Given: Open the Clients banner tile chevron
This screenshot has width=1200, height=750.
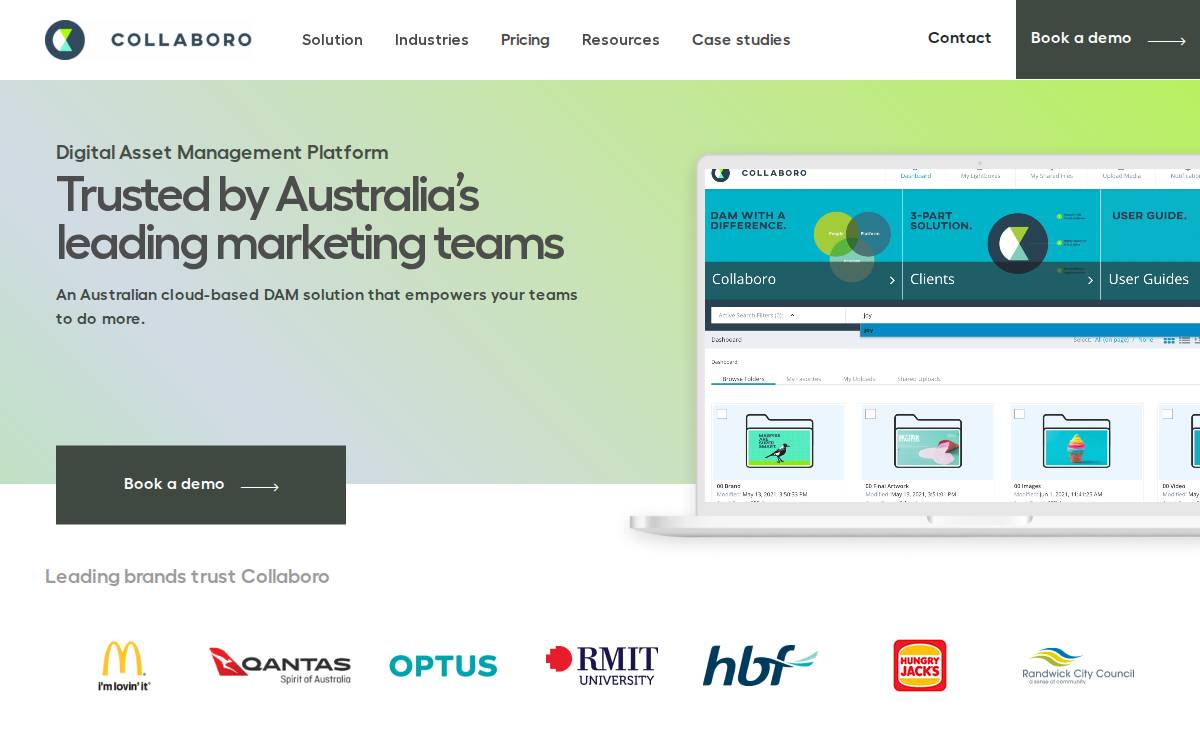Looking at the screenshot, I should pos(1090,280).
